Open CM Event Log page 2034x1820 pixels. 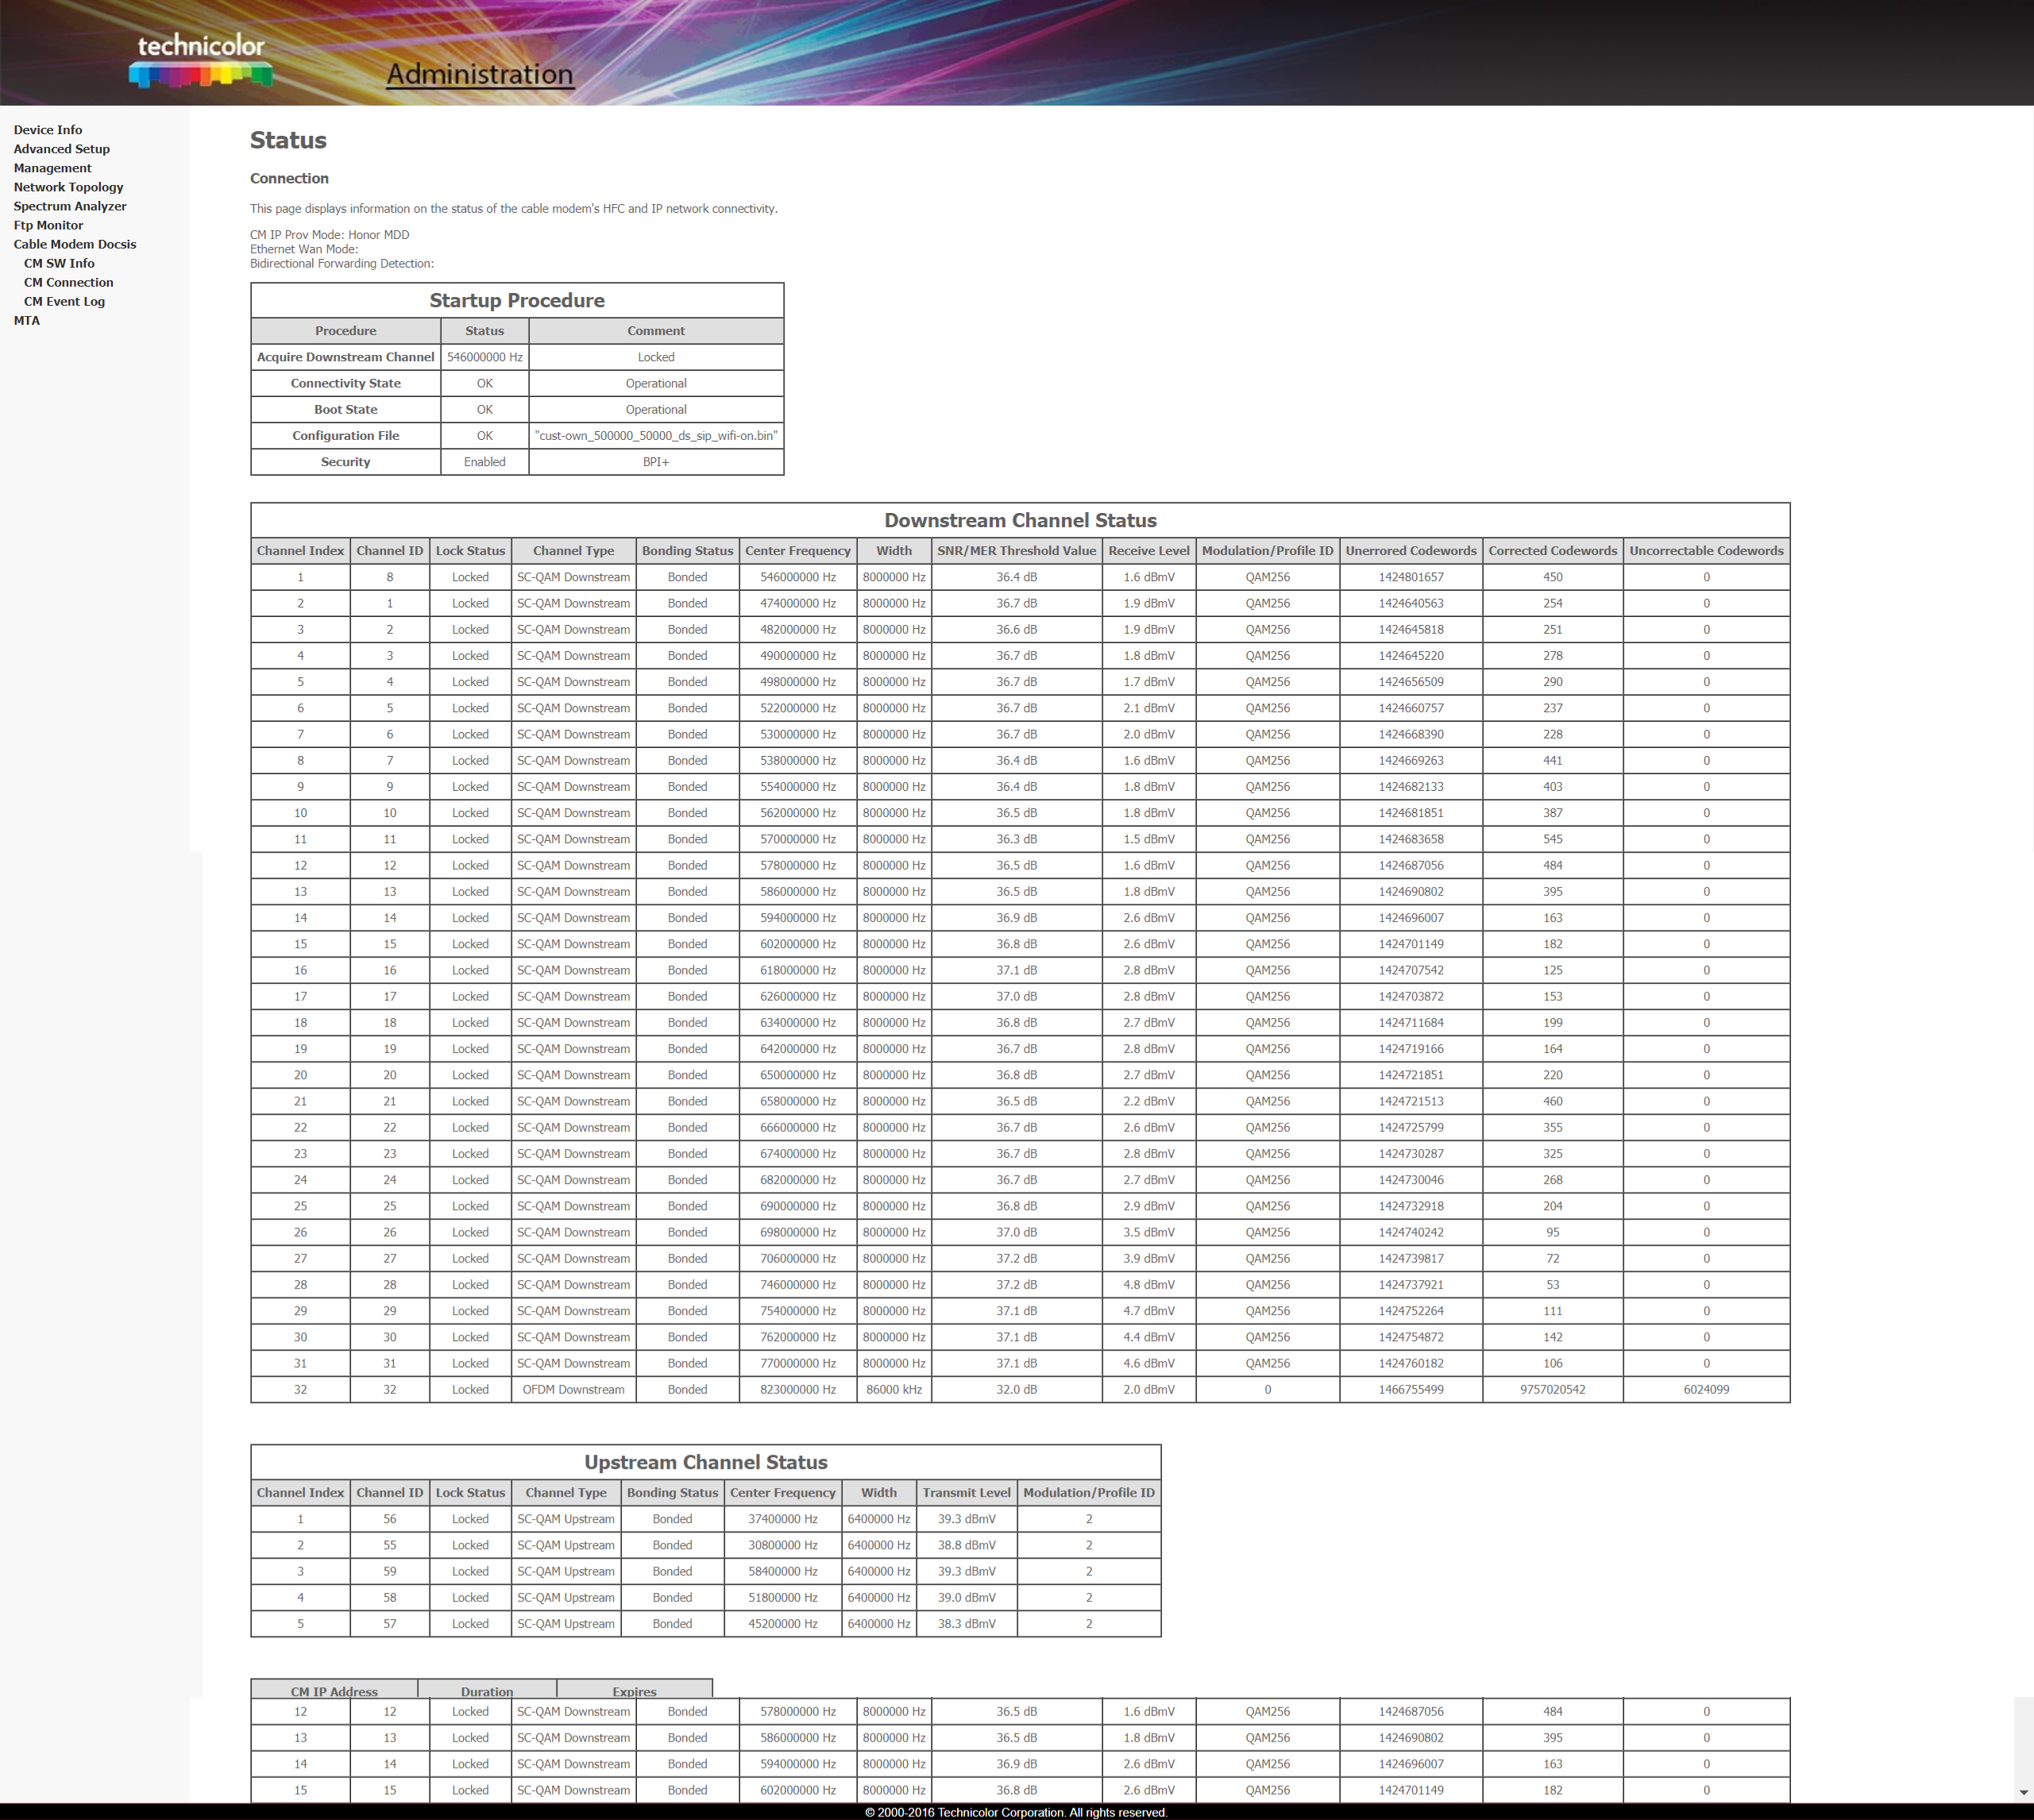pos(64,301)
